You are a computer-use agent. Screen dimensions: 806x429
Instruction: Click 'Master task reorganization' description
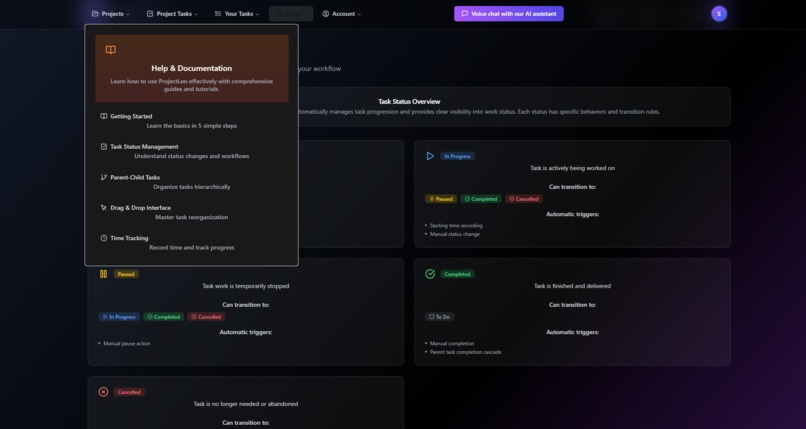[192, 217]
